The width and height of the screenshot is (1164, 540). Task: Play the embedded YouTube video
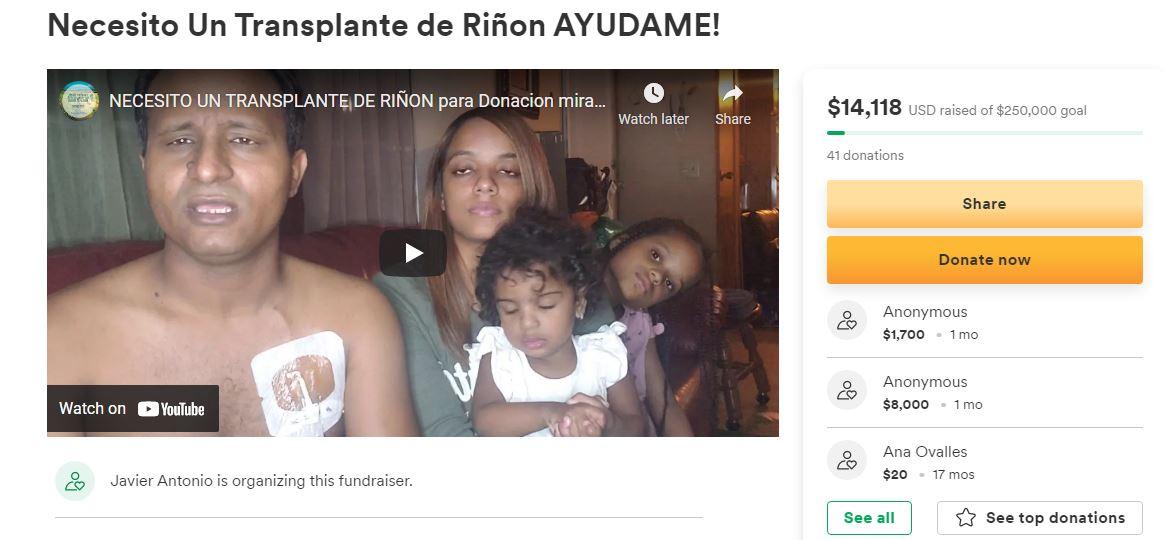click(413, 253)
